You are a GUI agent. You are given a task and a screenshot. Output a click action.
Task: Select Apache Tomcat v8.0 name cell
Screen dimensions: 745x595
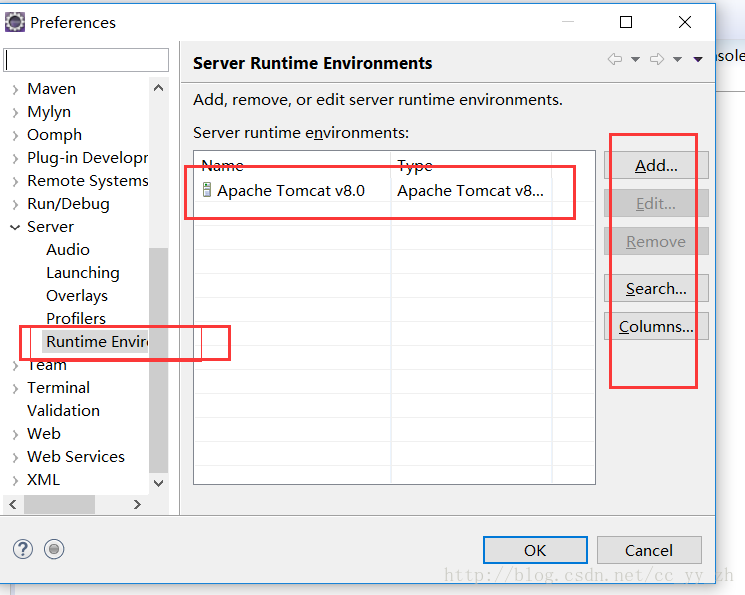pyautogui.click(x=291, y=191)
